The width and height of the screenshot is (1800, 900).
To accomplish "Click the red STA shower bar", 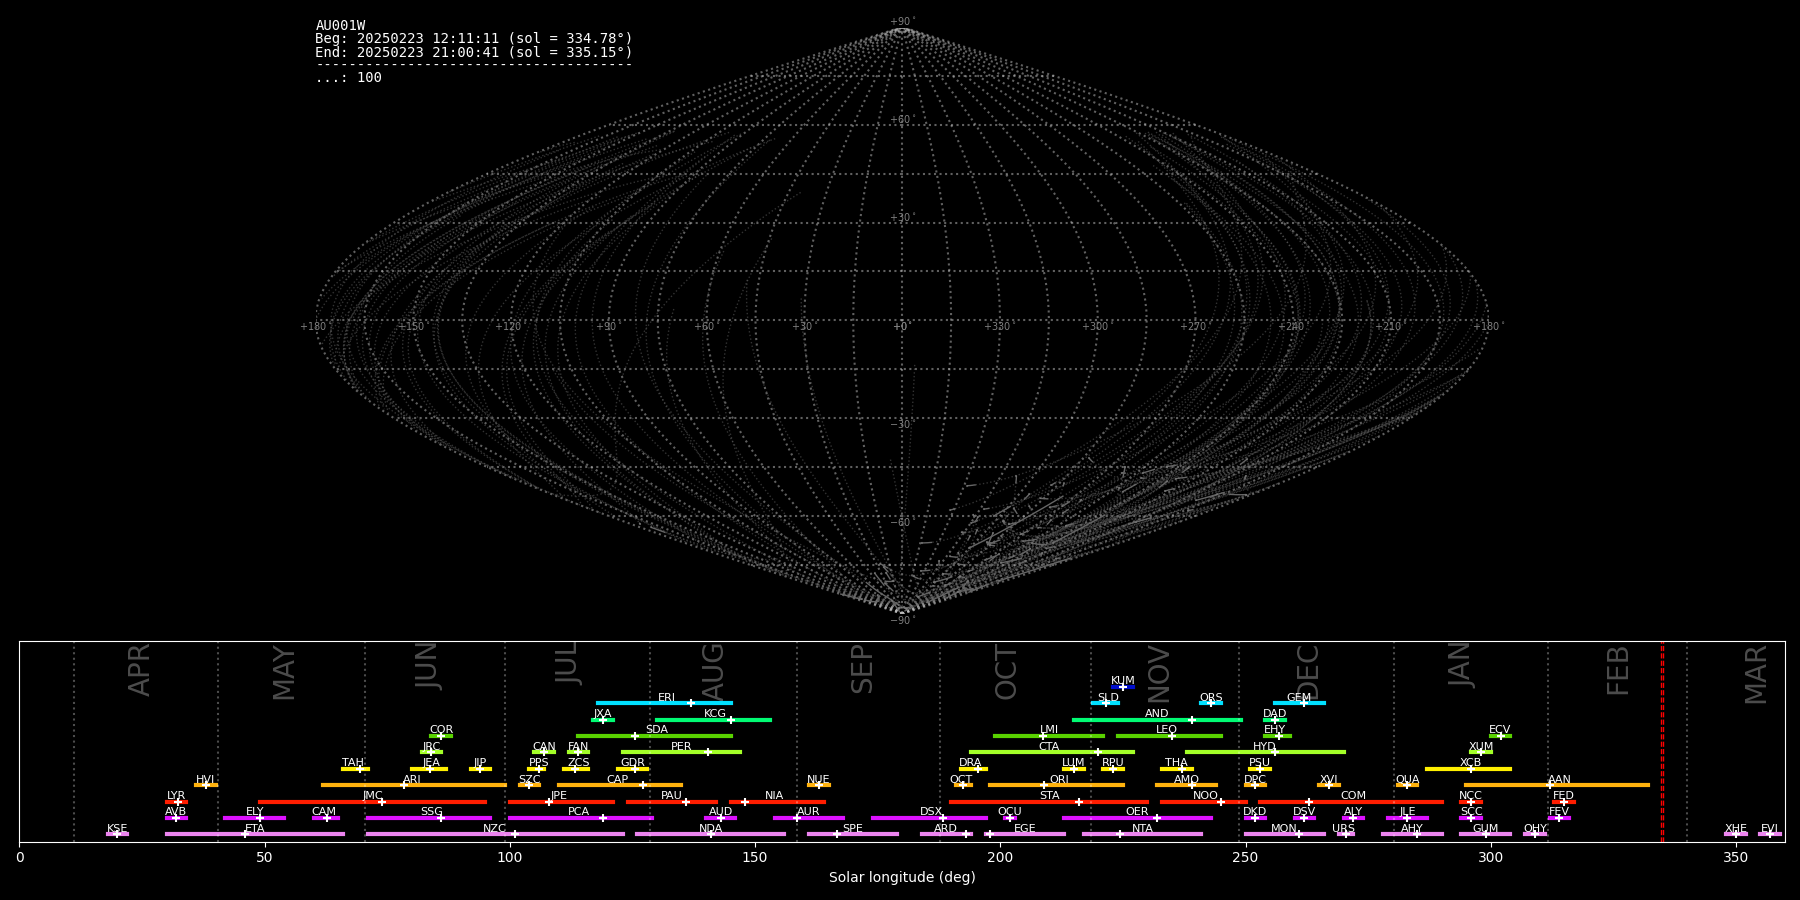I will [x=1049, y=802].
